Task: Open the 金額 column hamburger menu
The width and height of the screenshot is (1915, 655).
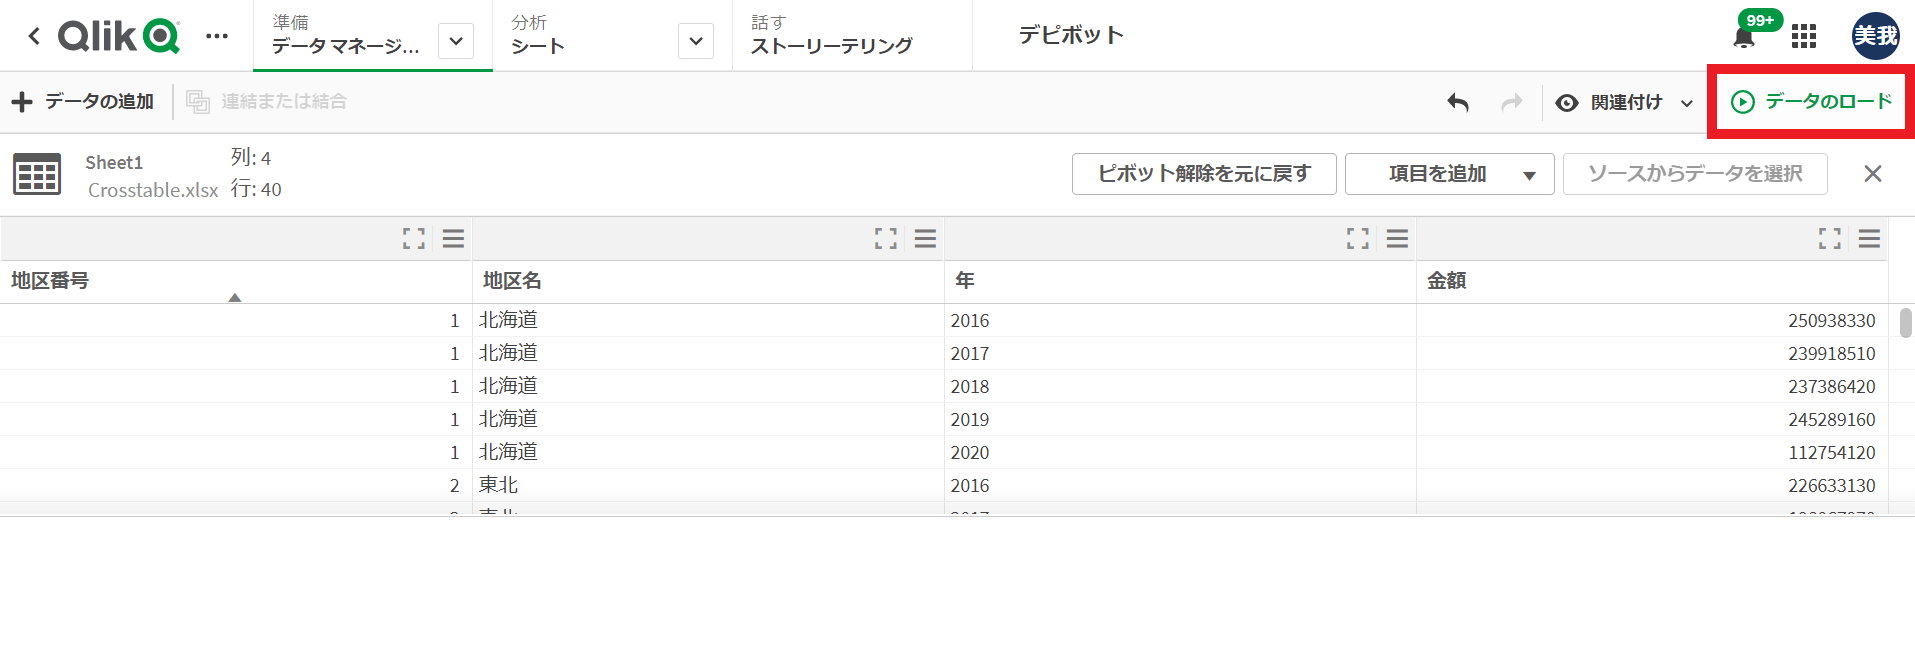Action: 1868,238
